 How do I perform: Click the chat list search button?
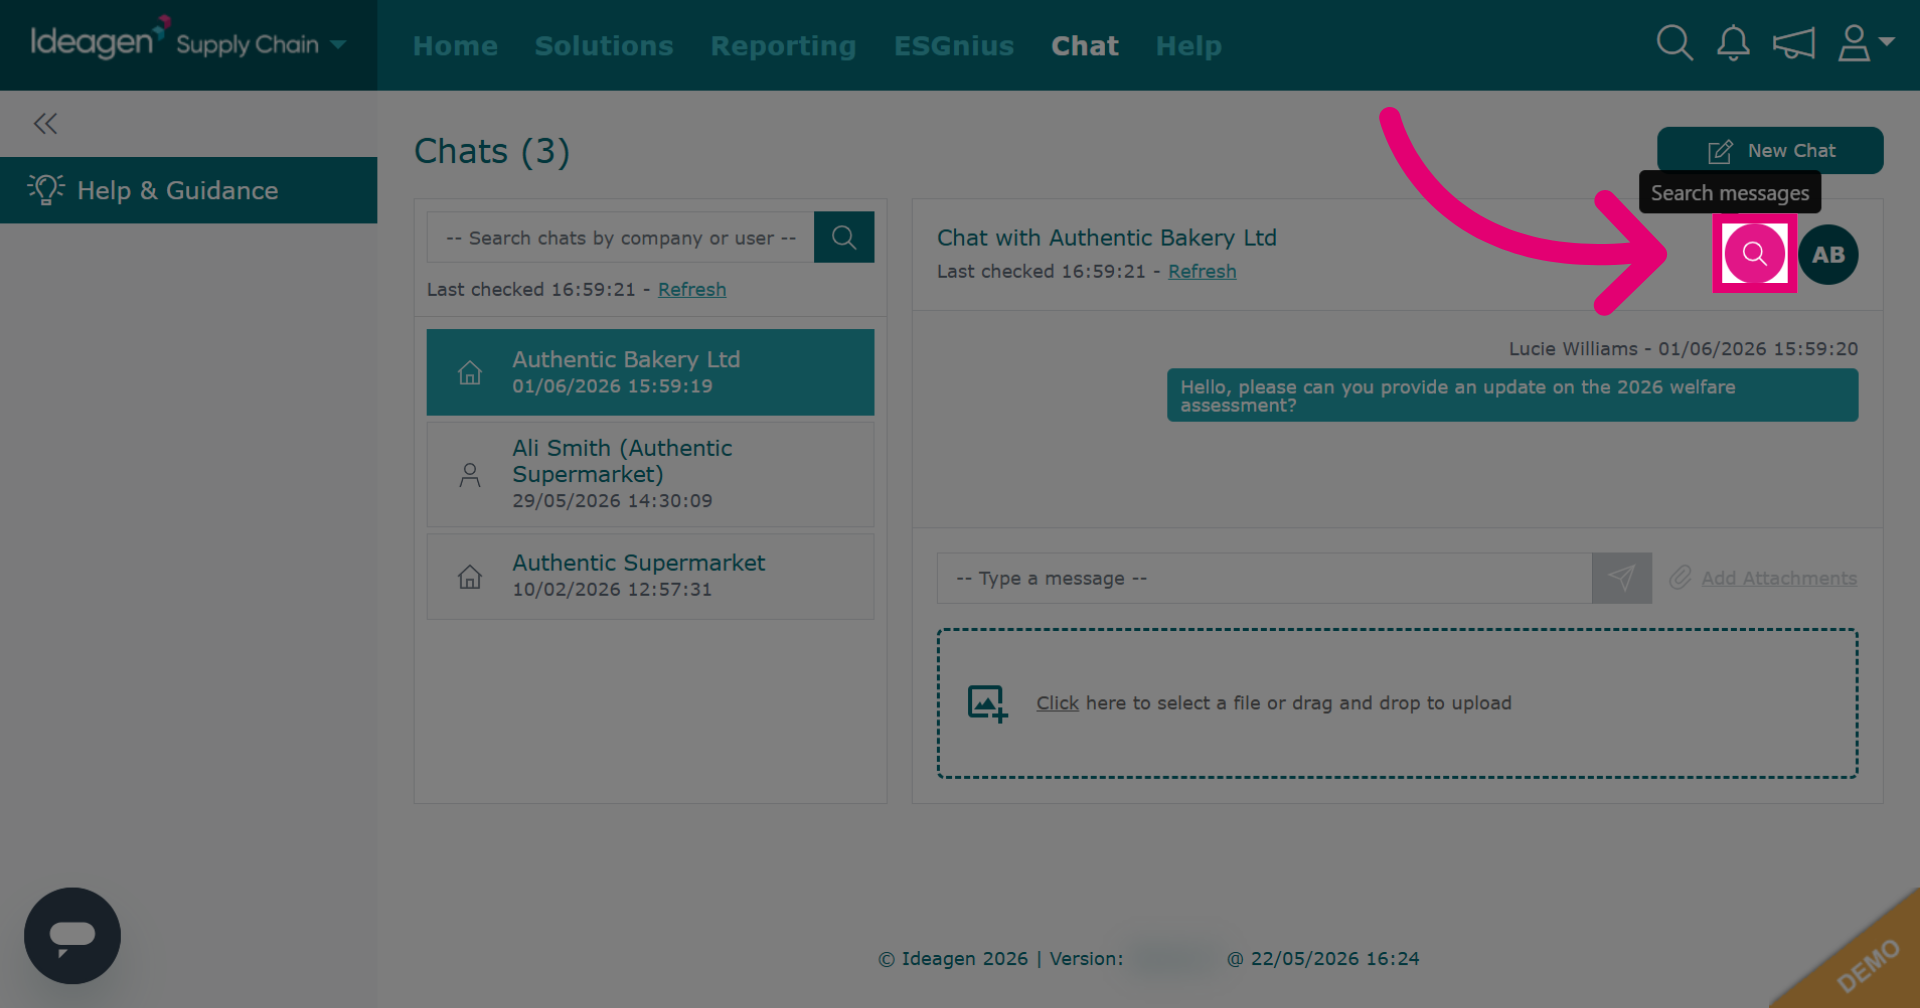(844, 237)
